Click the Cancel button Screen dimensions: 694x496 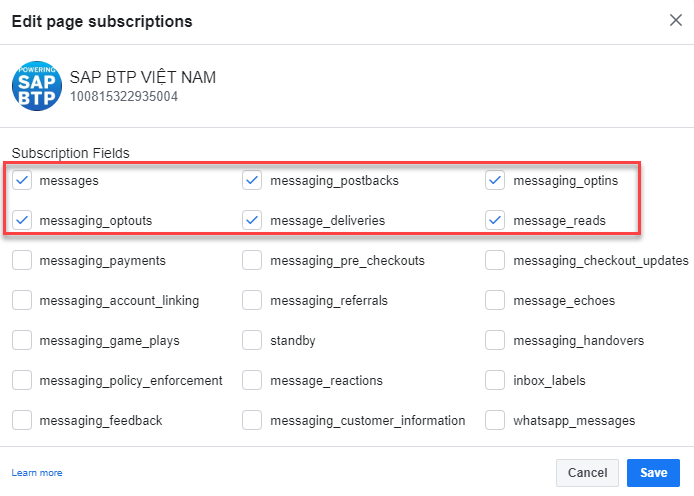coord(587,473)
